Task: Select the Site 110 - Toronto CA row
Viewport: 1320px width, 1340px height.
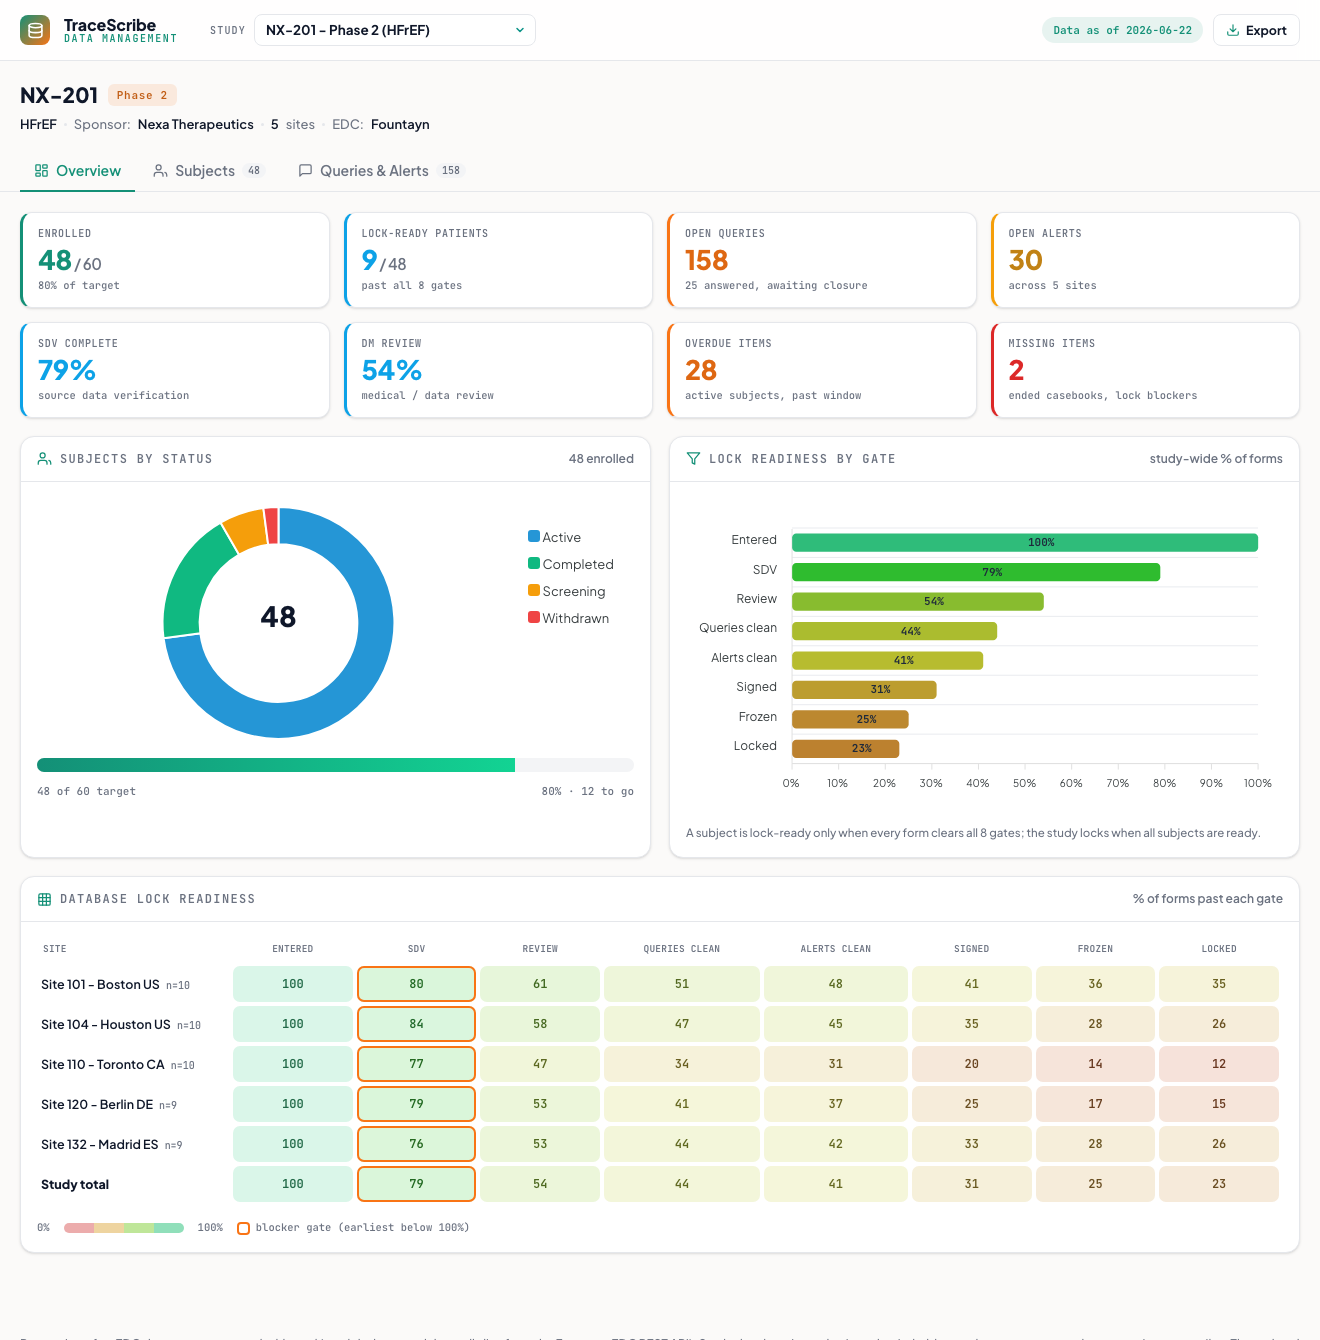Action: [660, 1064]
